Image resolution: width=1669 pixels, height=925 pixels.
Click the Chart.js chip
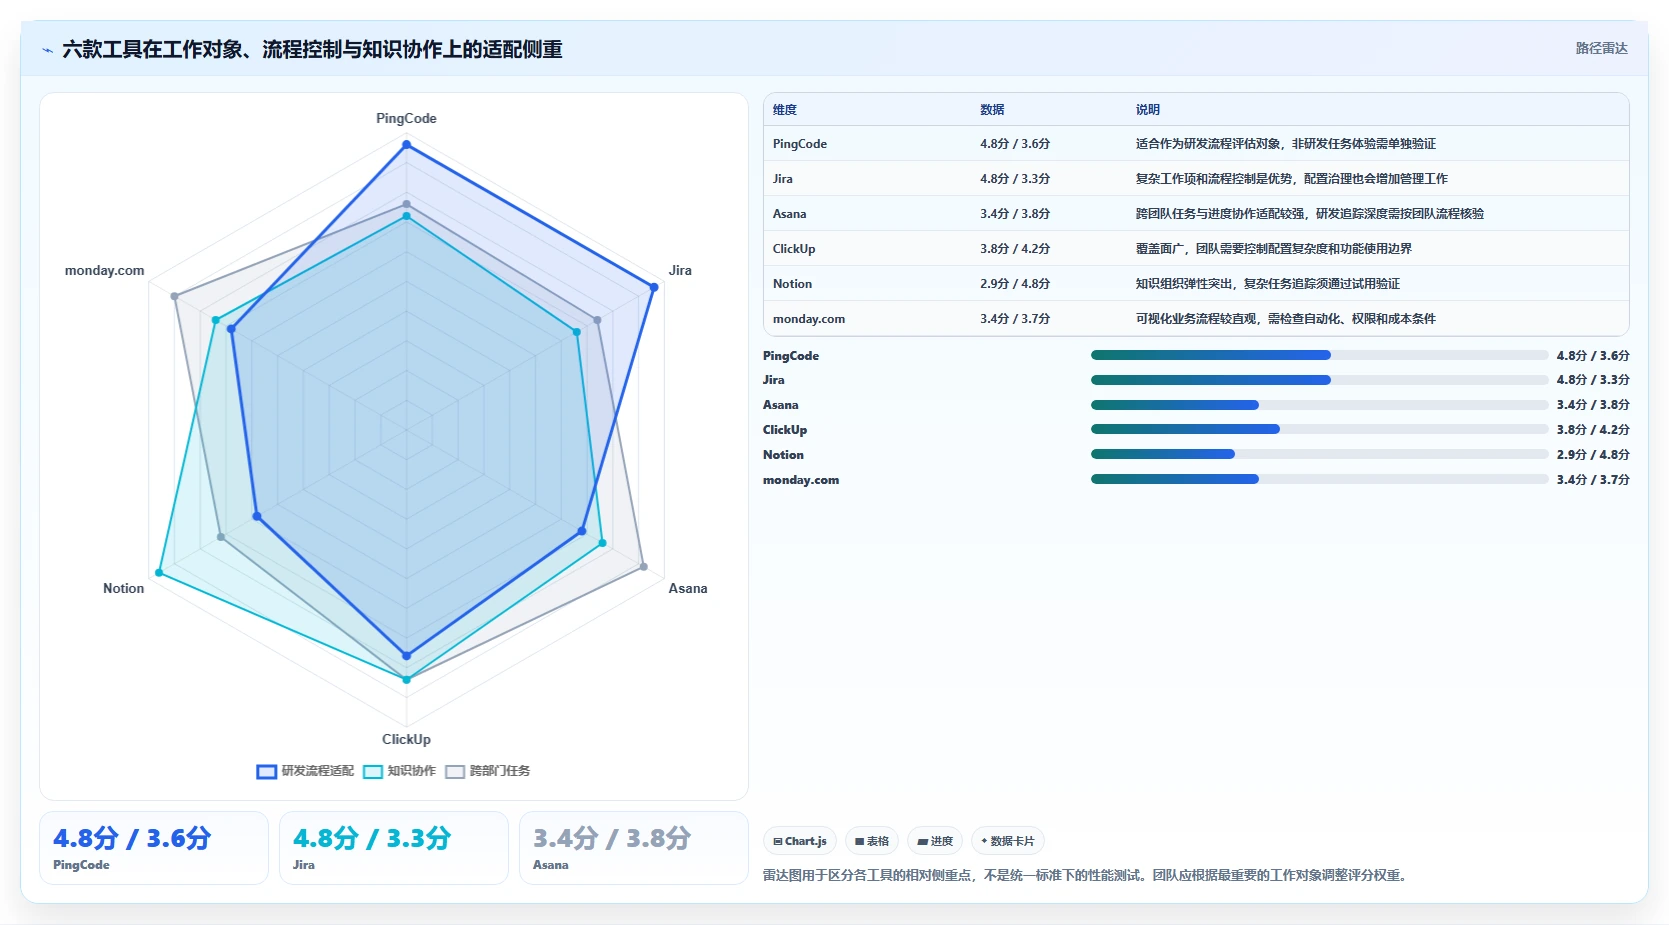(800, 841)
